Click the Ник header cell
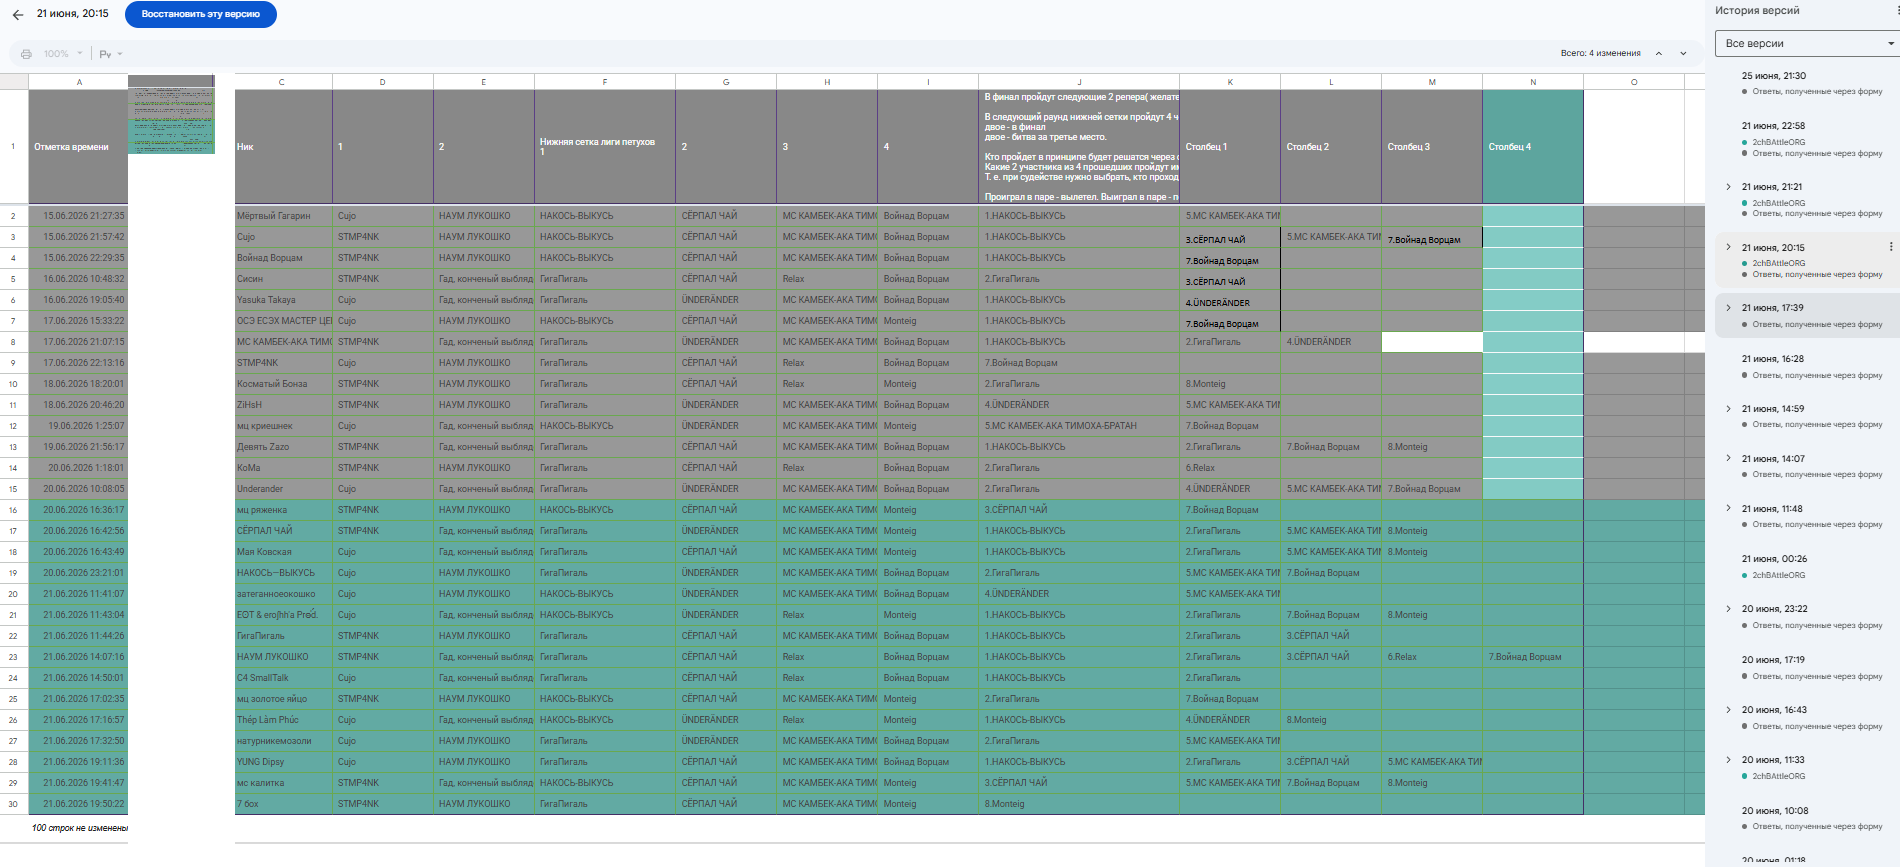 [x=283, y=147]
